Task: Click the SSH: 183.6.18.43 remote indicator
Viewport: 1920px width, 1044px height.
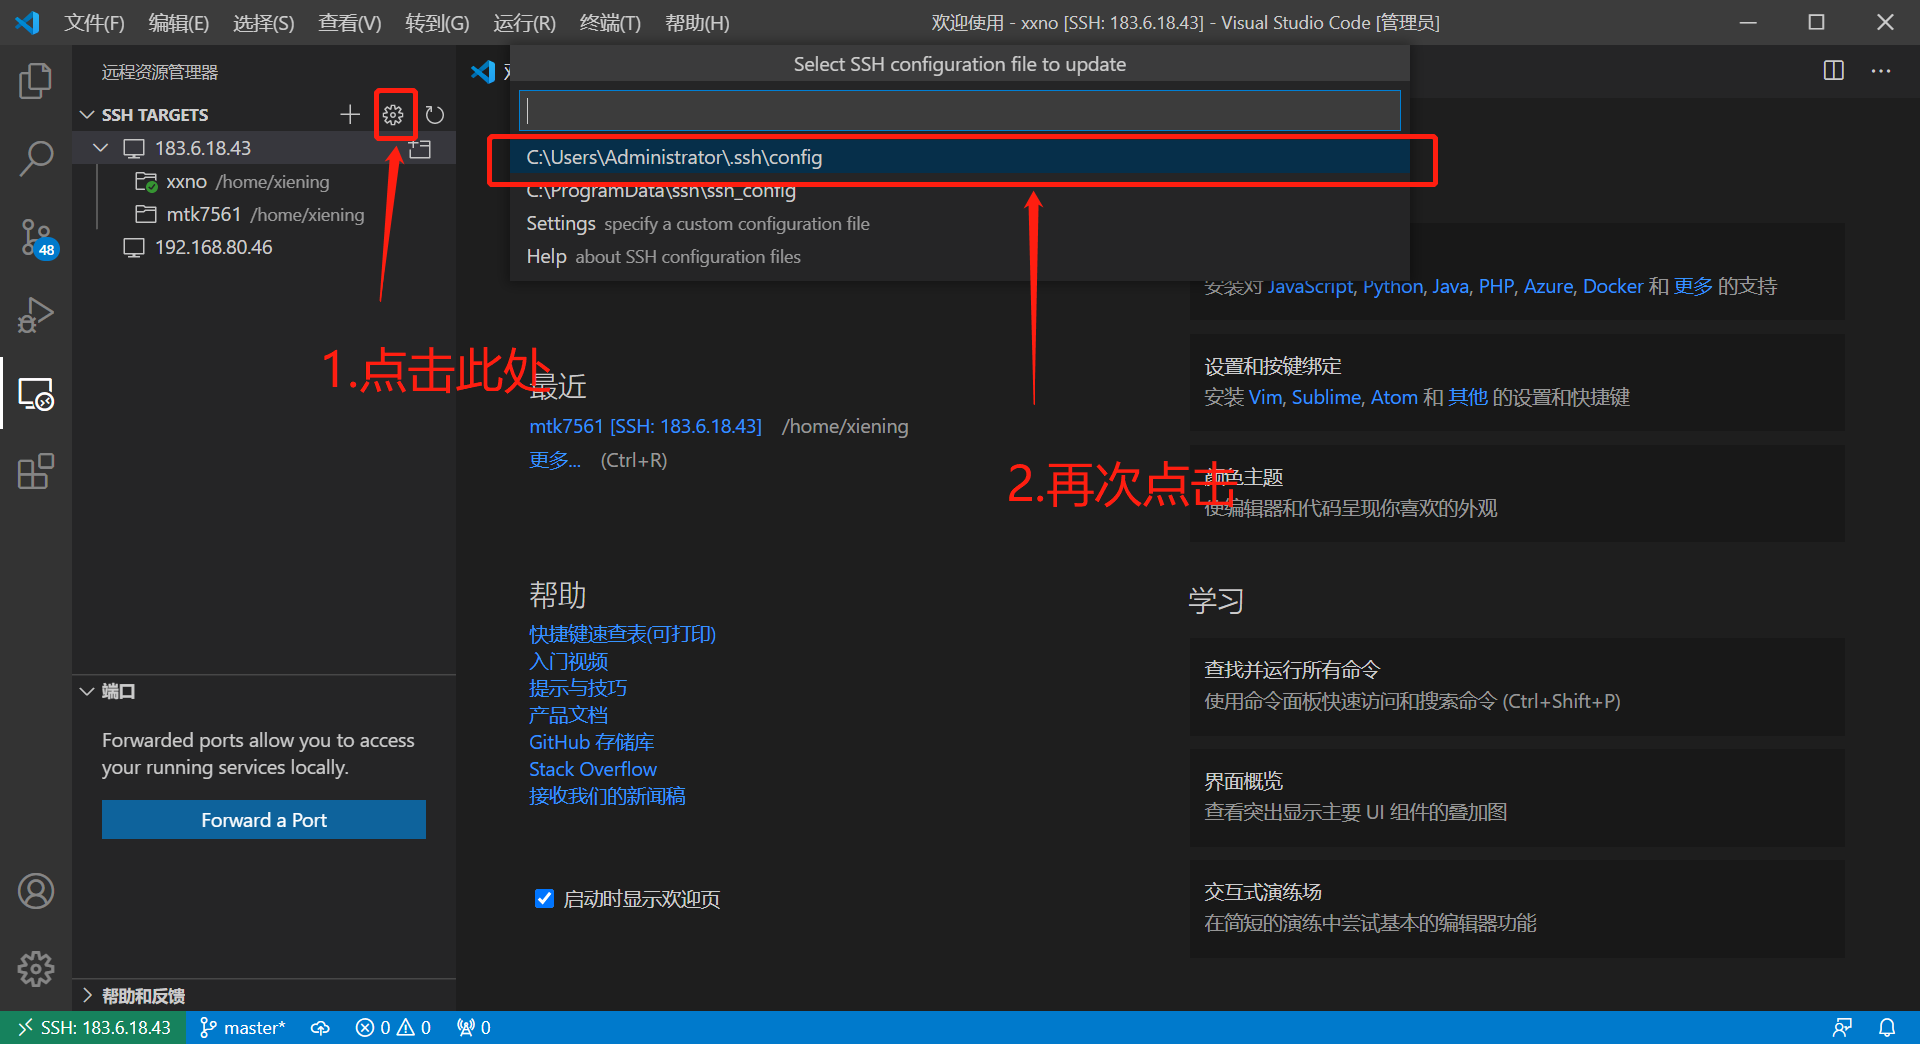Action: point(93,1027)
